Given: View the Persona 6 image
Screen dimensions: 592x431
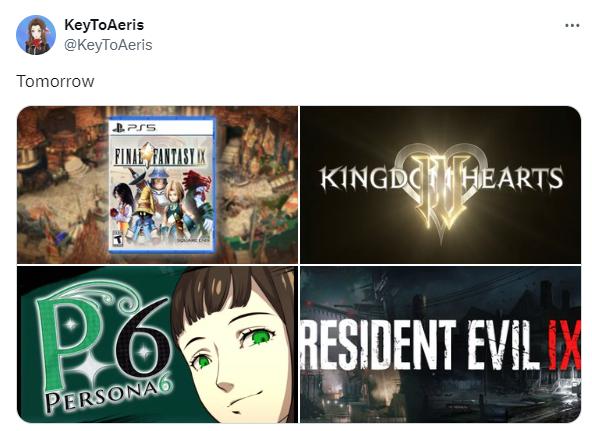Looking at the screenshot, I should point(157,345).
